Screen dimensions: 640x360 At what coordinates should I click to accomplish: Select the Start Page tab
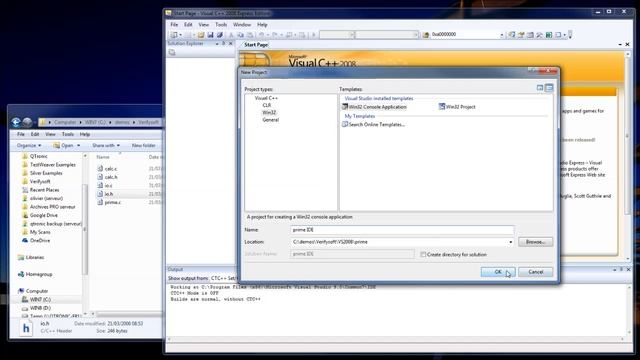tap(256, 45)
